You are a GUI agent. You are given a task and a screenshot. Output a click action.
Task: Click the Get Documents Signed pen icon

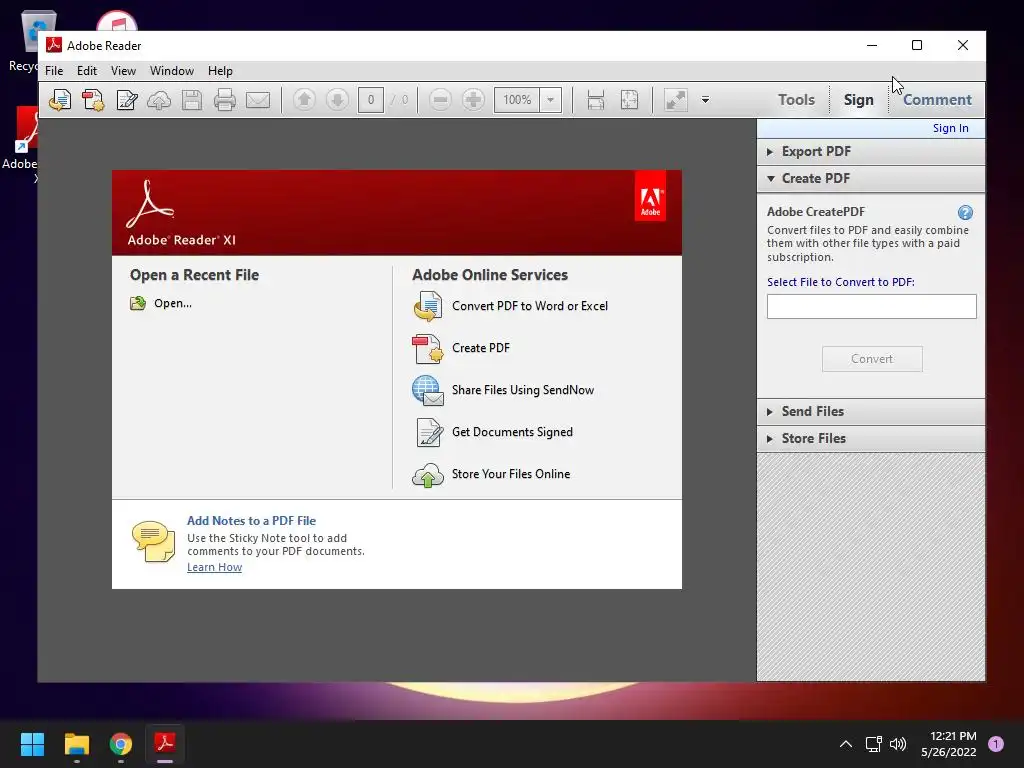429,432
